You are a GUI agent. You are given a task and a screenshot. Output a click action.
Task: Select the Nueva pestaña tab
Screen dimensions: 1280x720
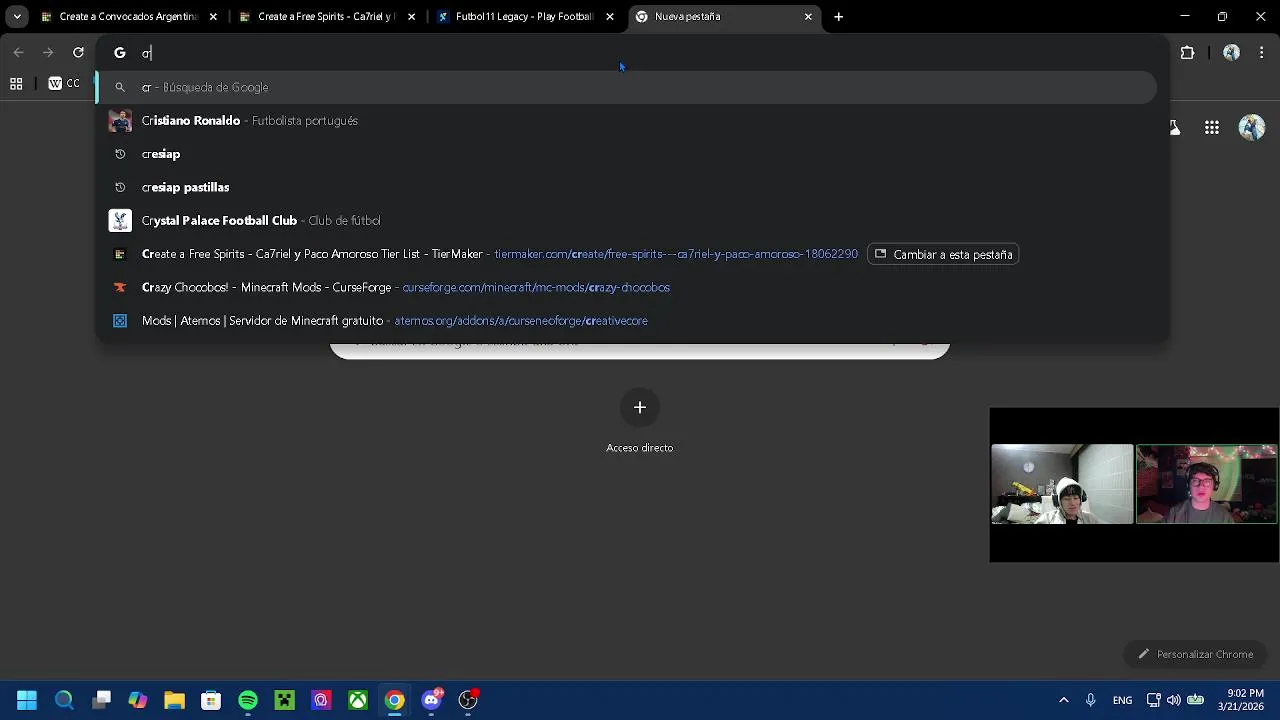pos(724,16)
